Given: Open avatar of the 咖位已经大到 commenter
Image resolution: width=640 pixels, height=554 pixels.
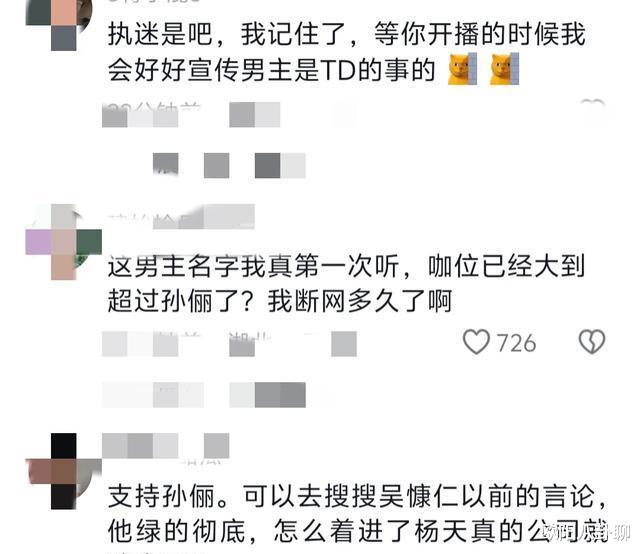Looking at the screenshot, I should point(63,242).
